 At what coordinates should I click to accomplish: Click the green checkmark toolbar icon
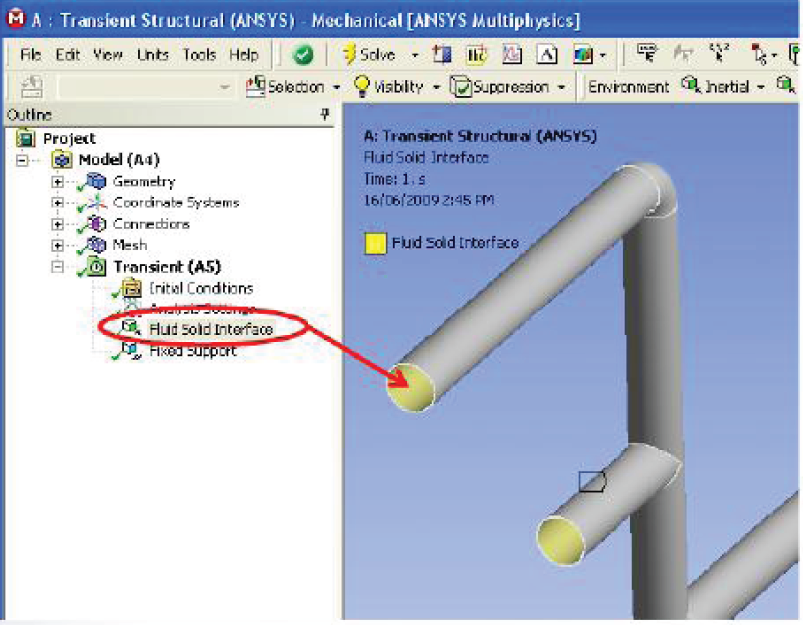pyautogui.click(x=303, y=54)
